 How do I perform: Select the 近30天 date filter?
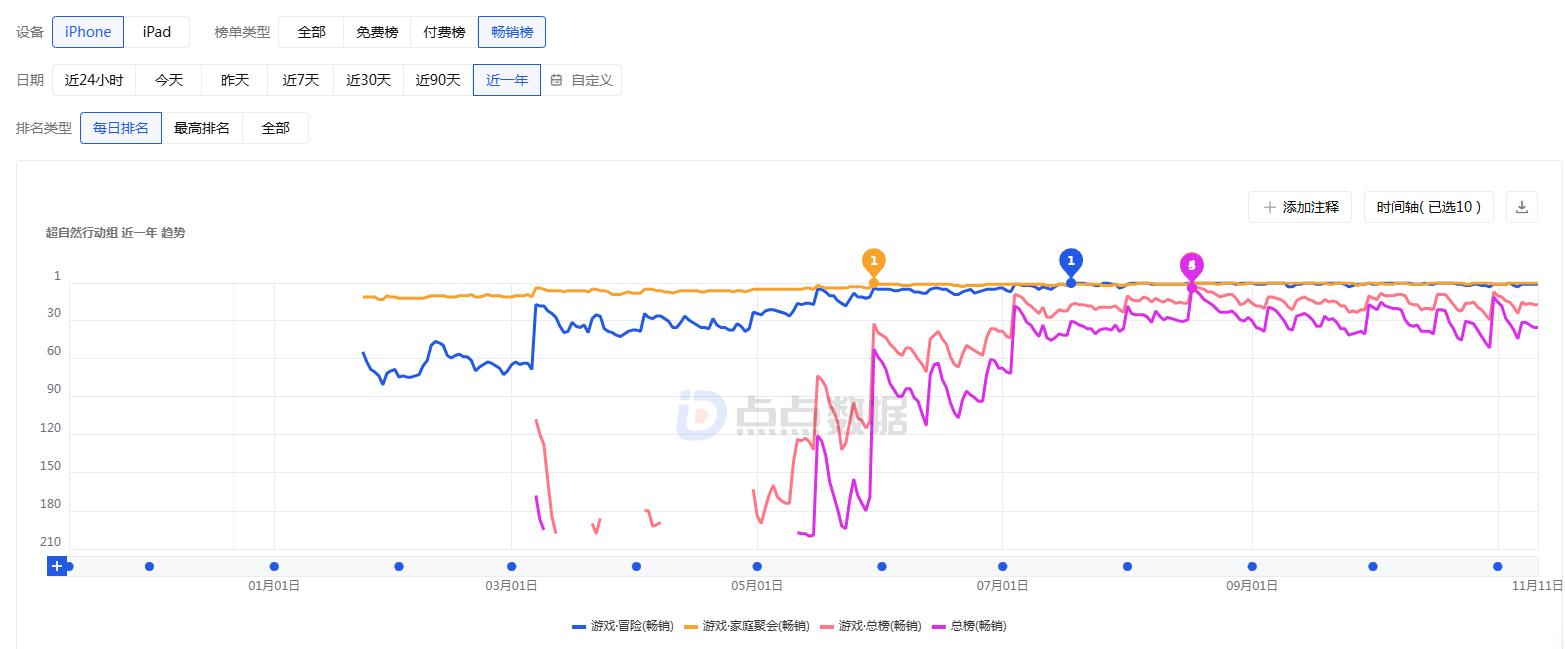368,80
